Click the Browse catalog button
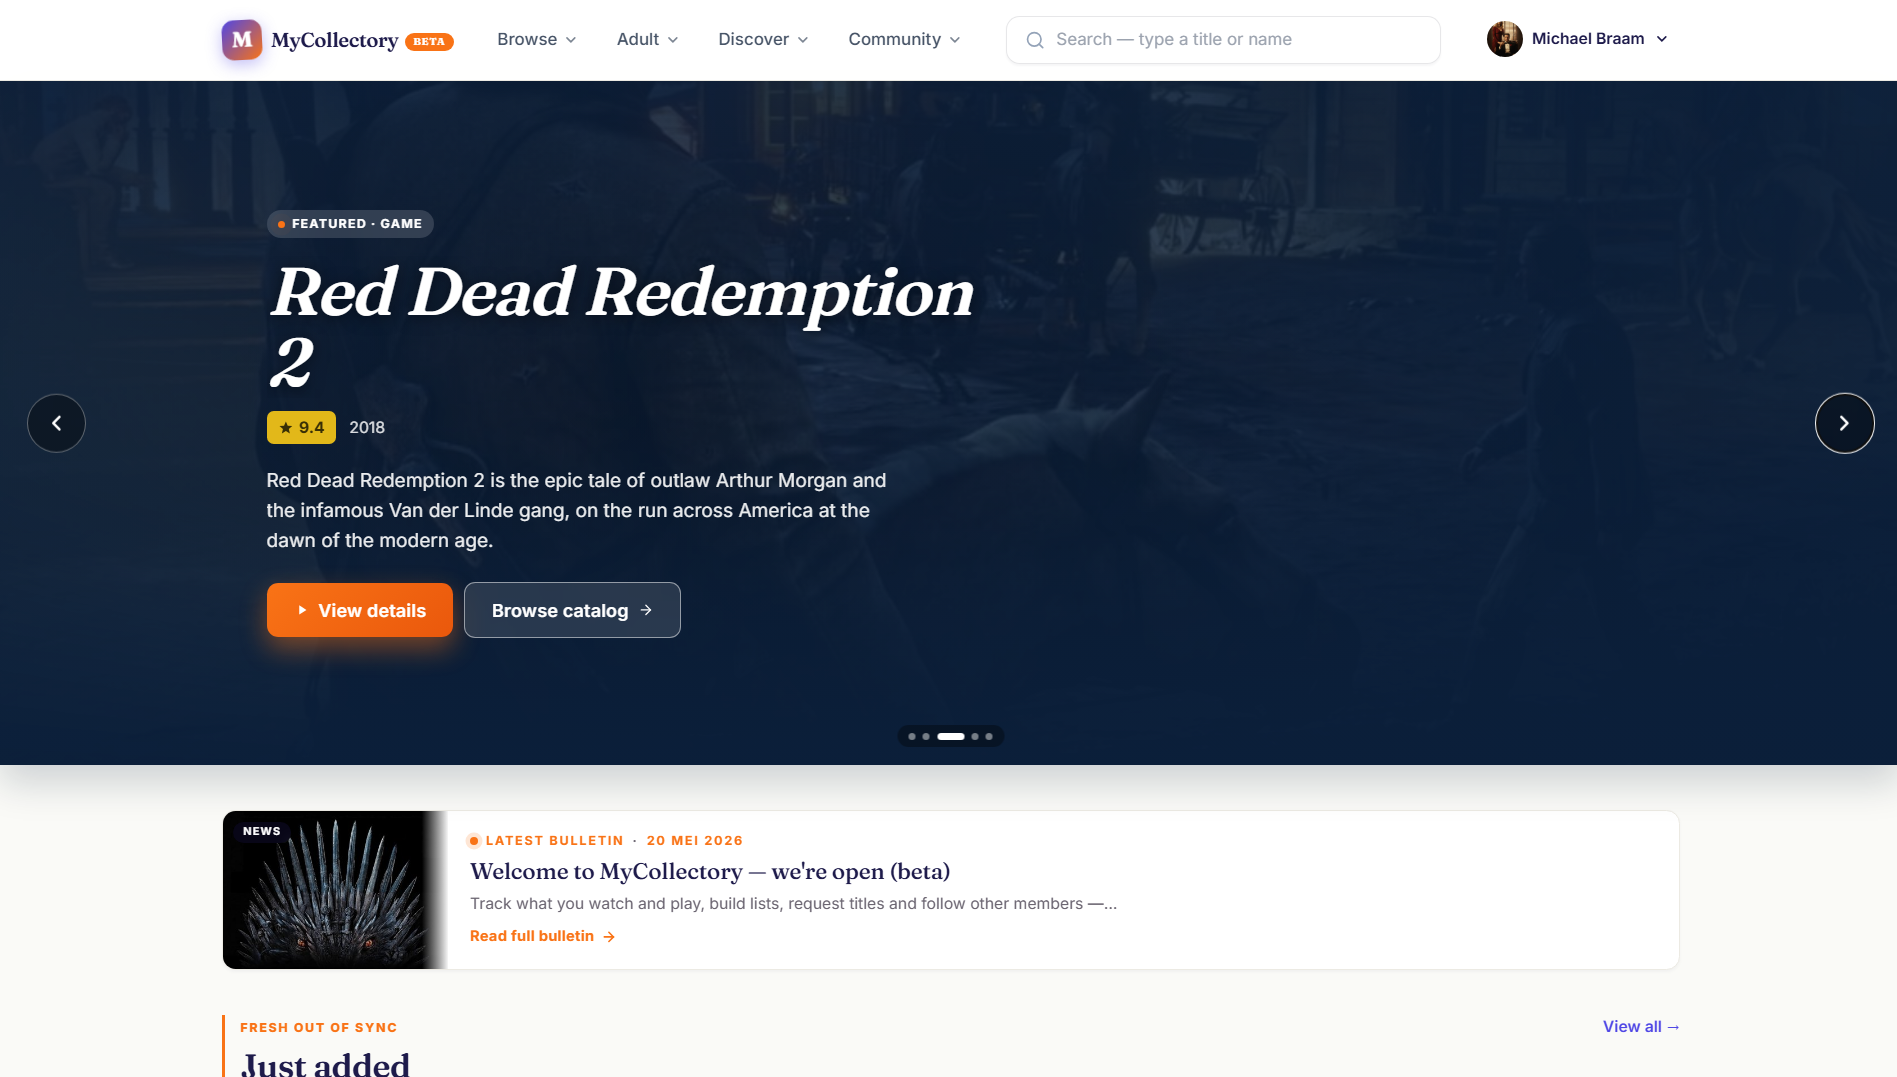Image resolution: width=1897 pixels, height=1077 pixels. coord(572,610)
